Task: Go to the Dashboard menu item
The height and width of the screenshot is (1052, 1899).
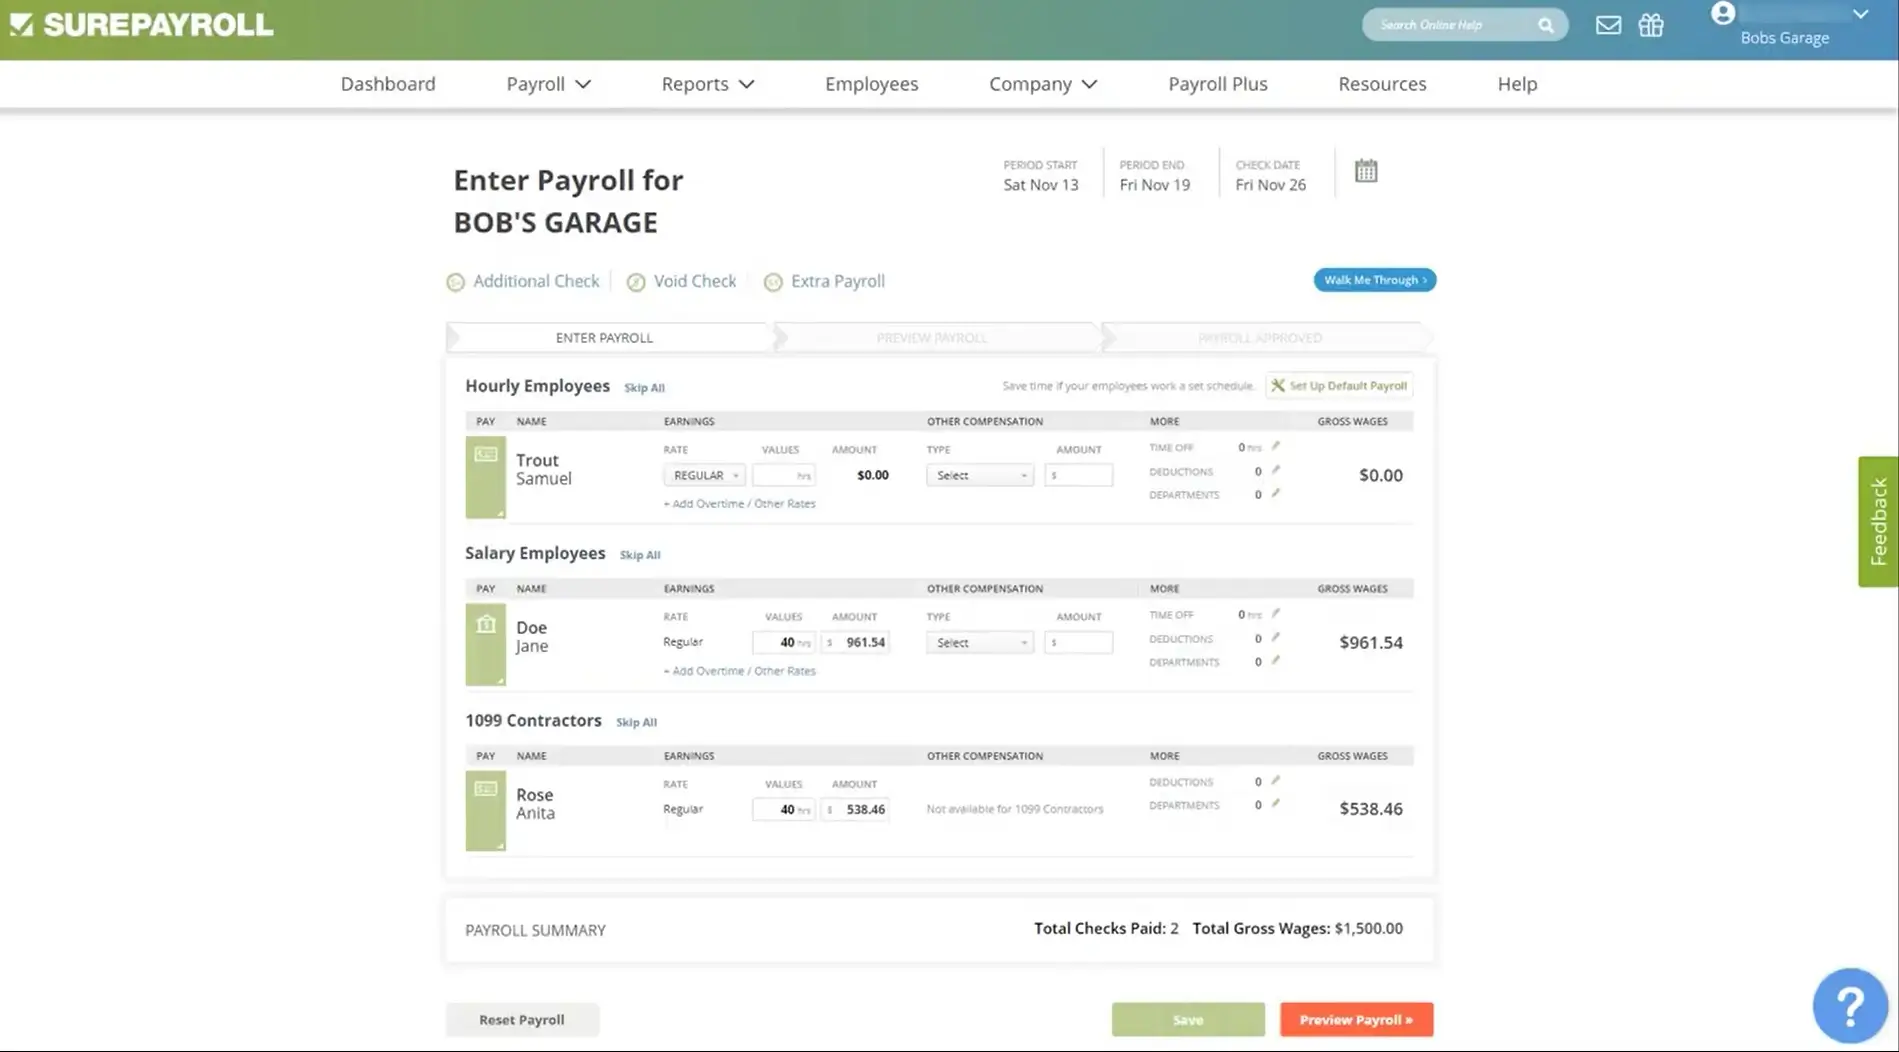Action: [388, 84]
